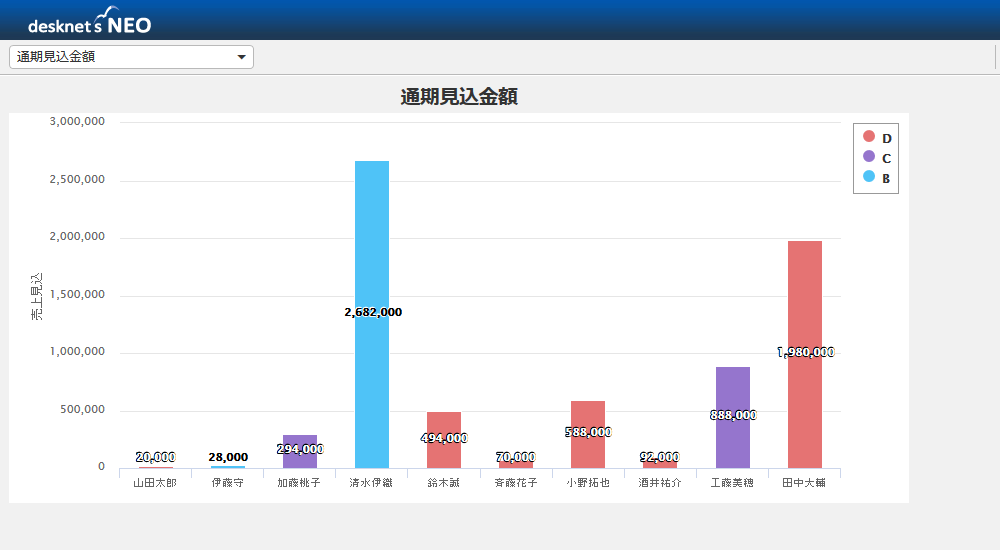Click the chart title 通期見込金額
Image resolution: width=1000 pixels, height=550 pixels.
458,97
